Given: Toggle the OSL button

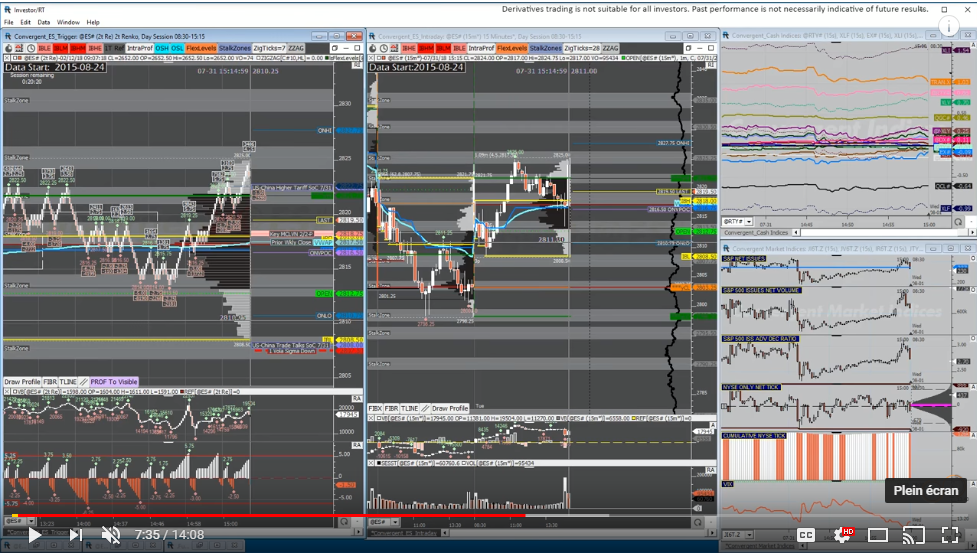Looking at the screenshot, I should click(x=177, y=48).
